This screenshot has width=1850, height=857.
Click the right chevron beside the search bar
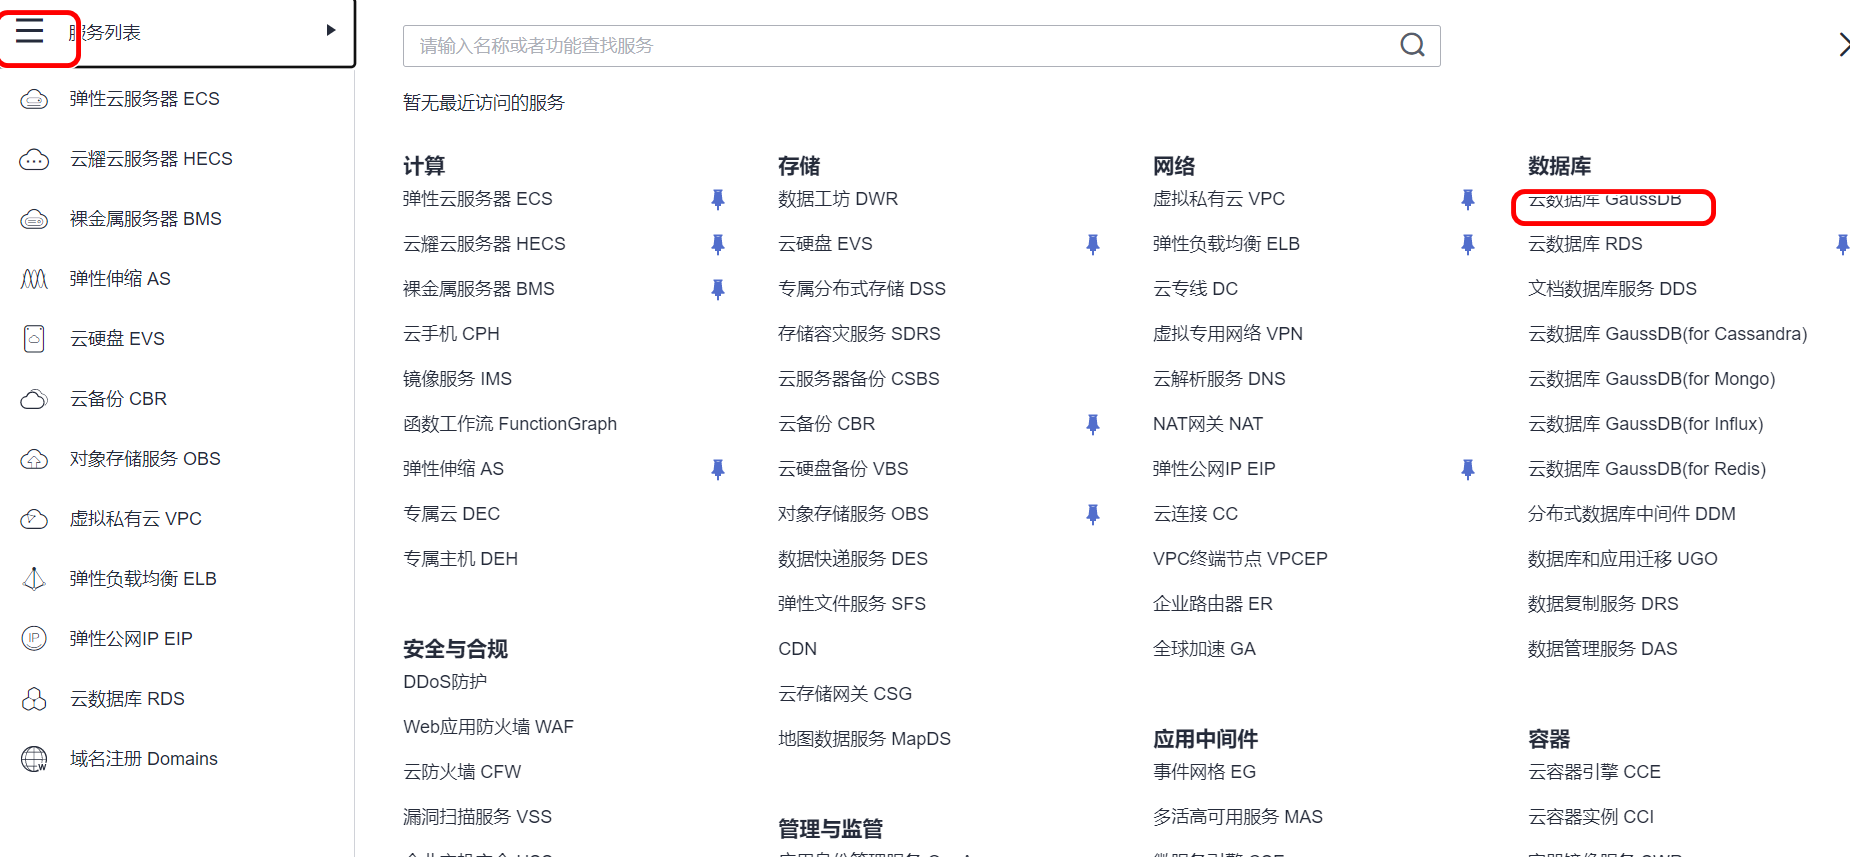tap(1843, 45)
